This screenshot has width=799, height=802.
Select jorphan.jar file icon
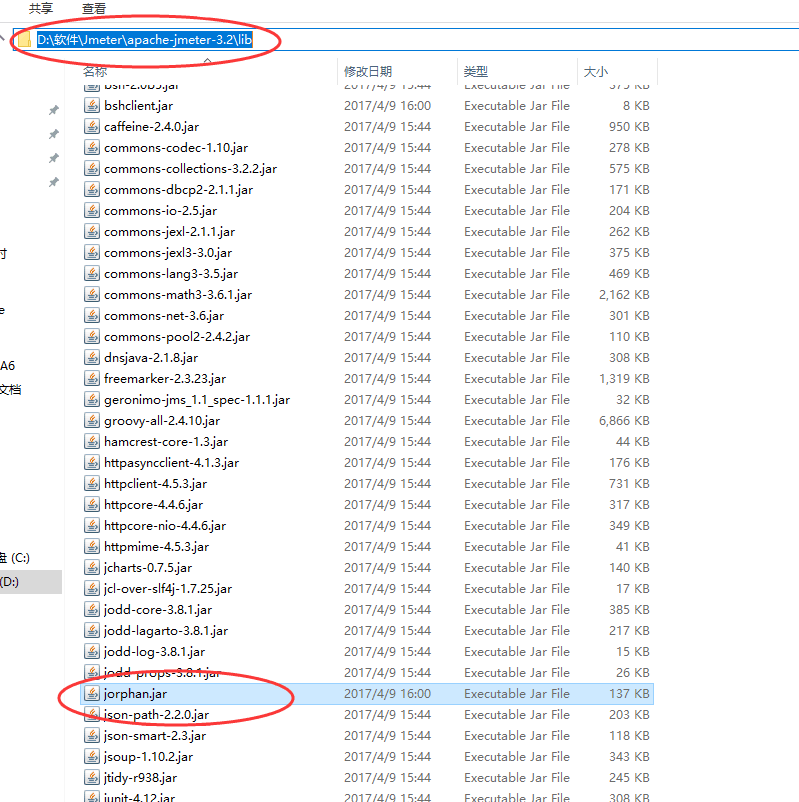[x=92, y=693]
